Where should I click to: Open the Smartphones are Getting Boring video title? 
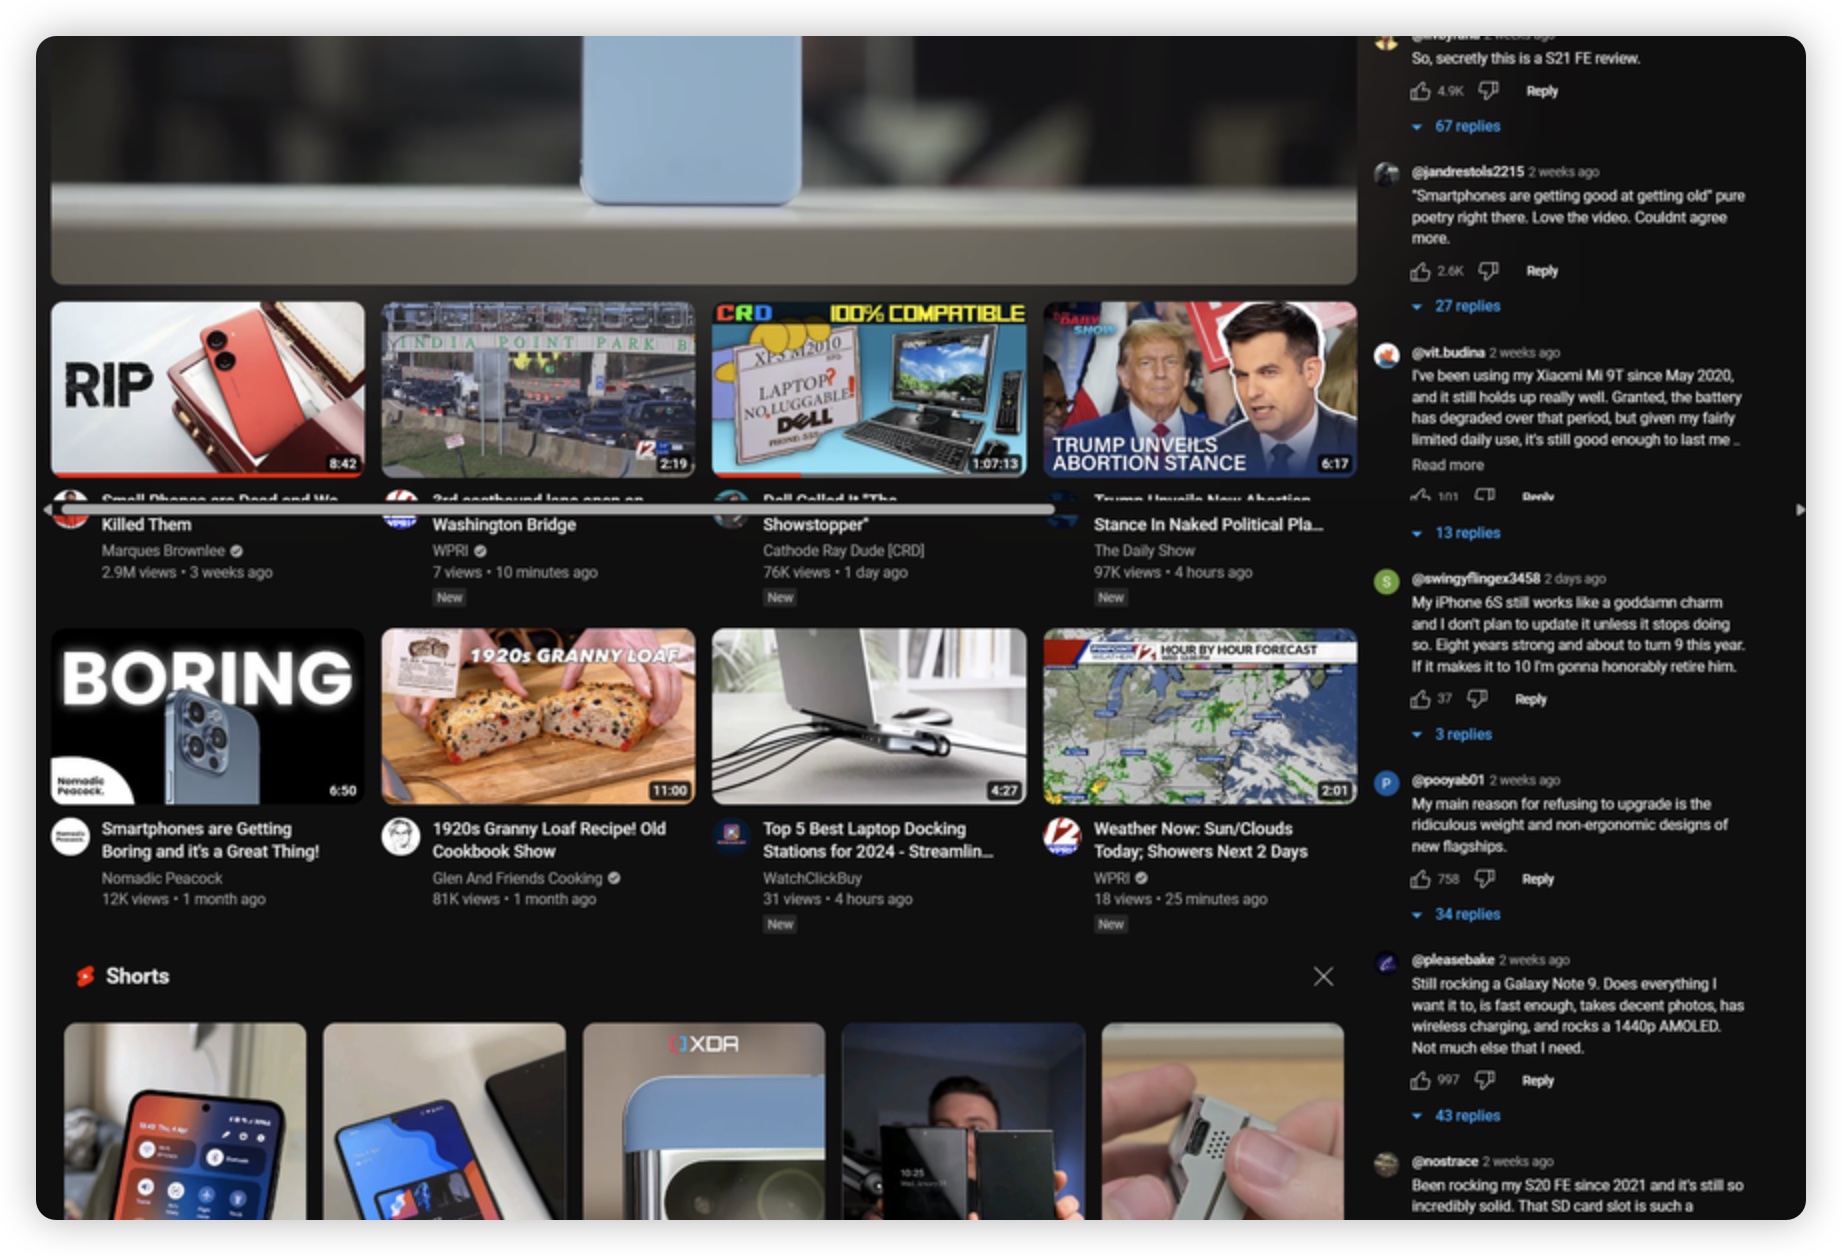click(210, 840)
